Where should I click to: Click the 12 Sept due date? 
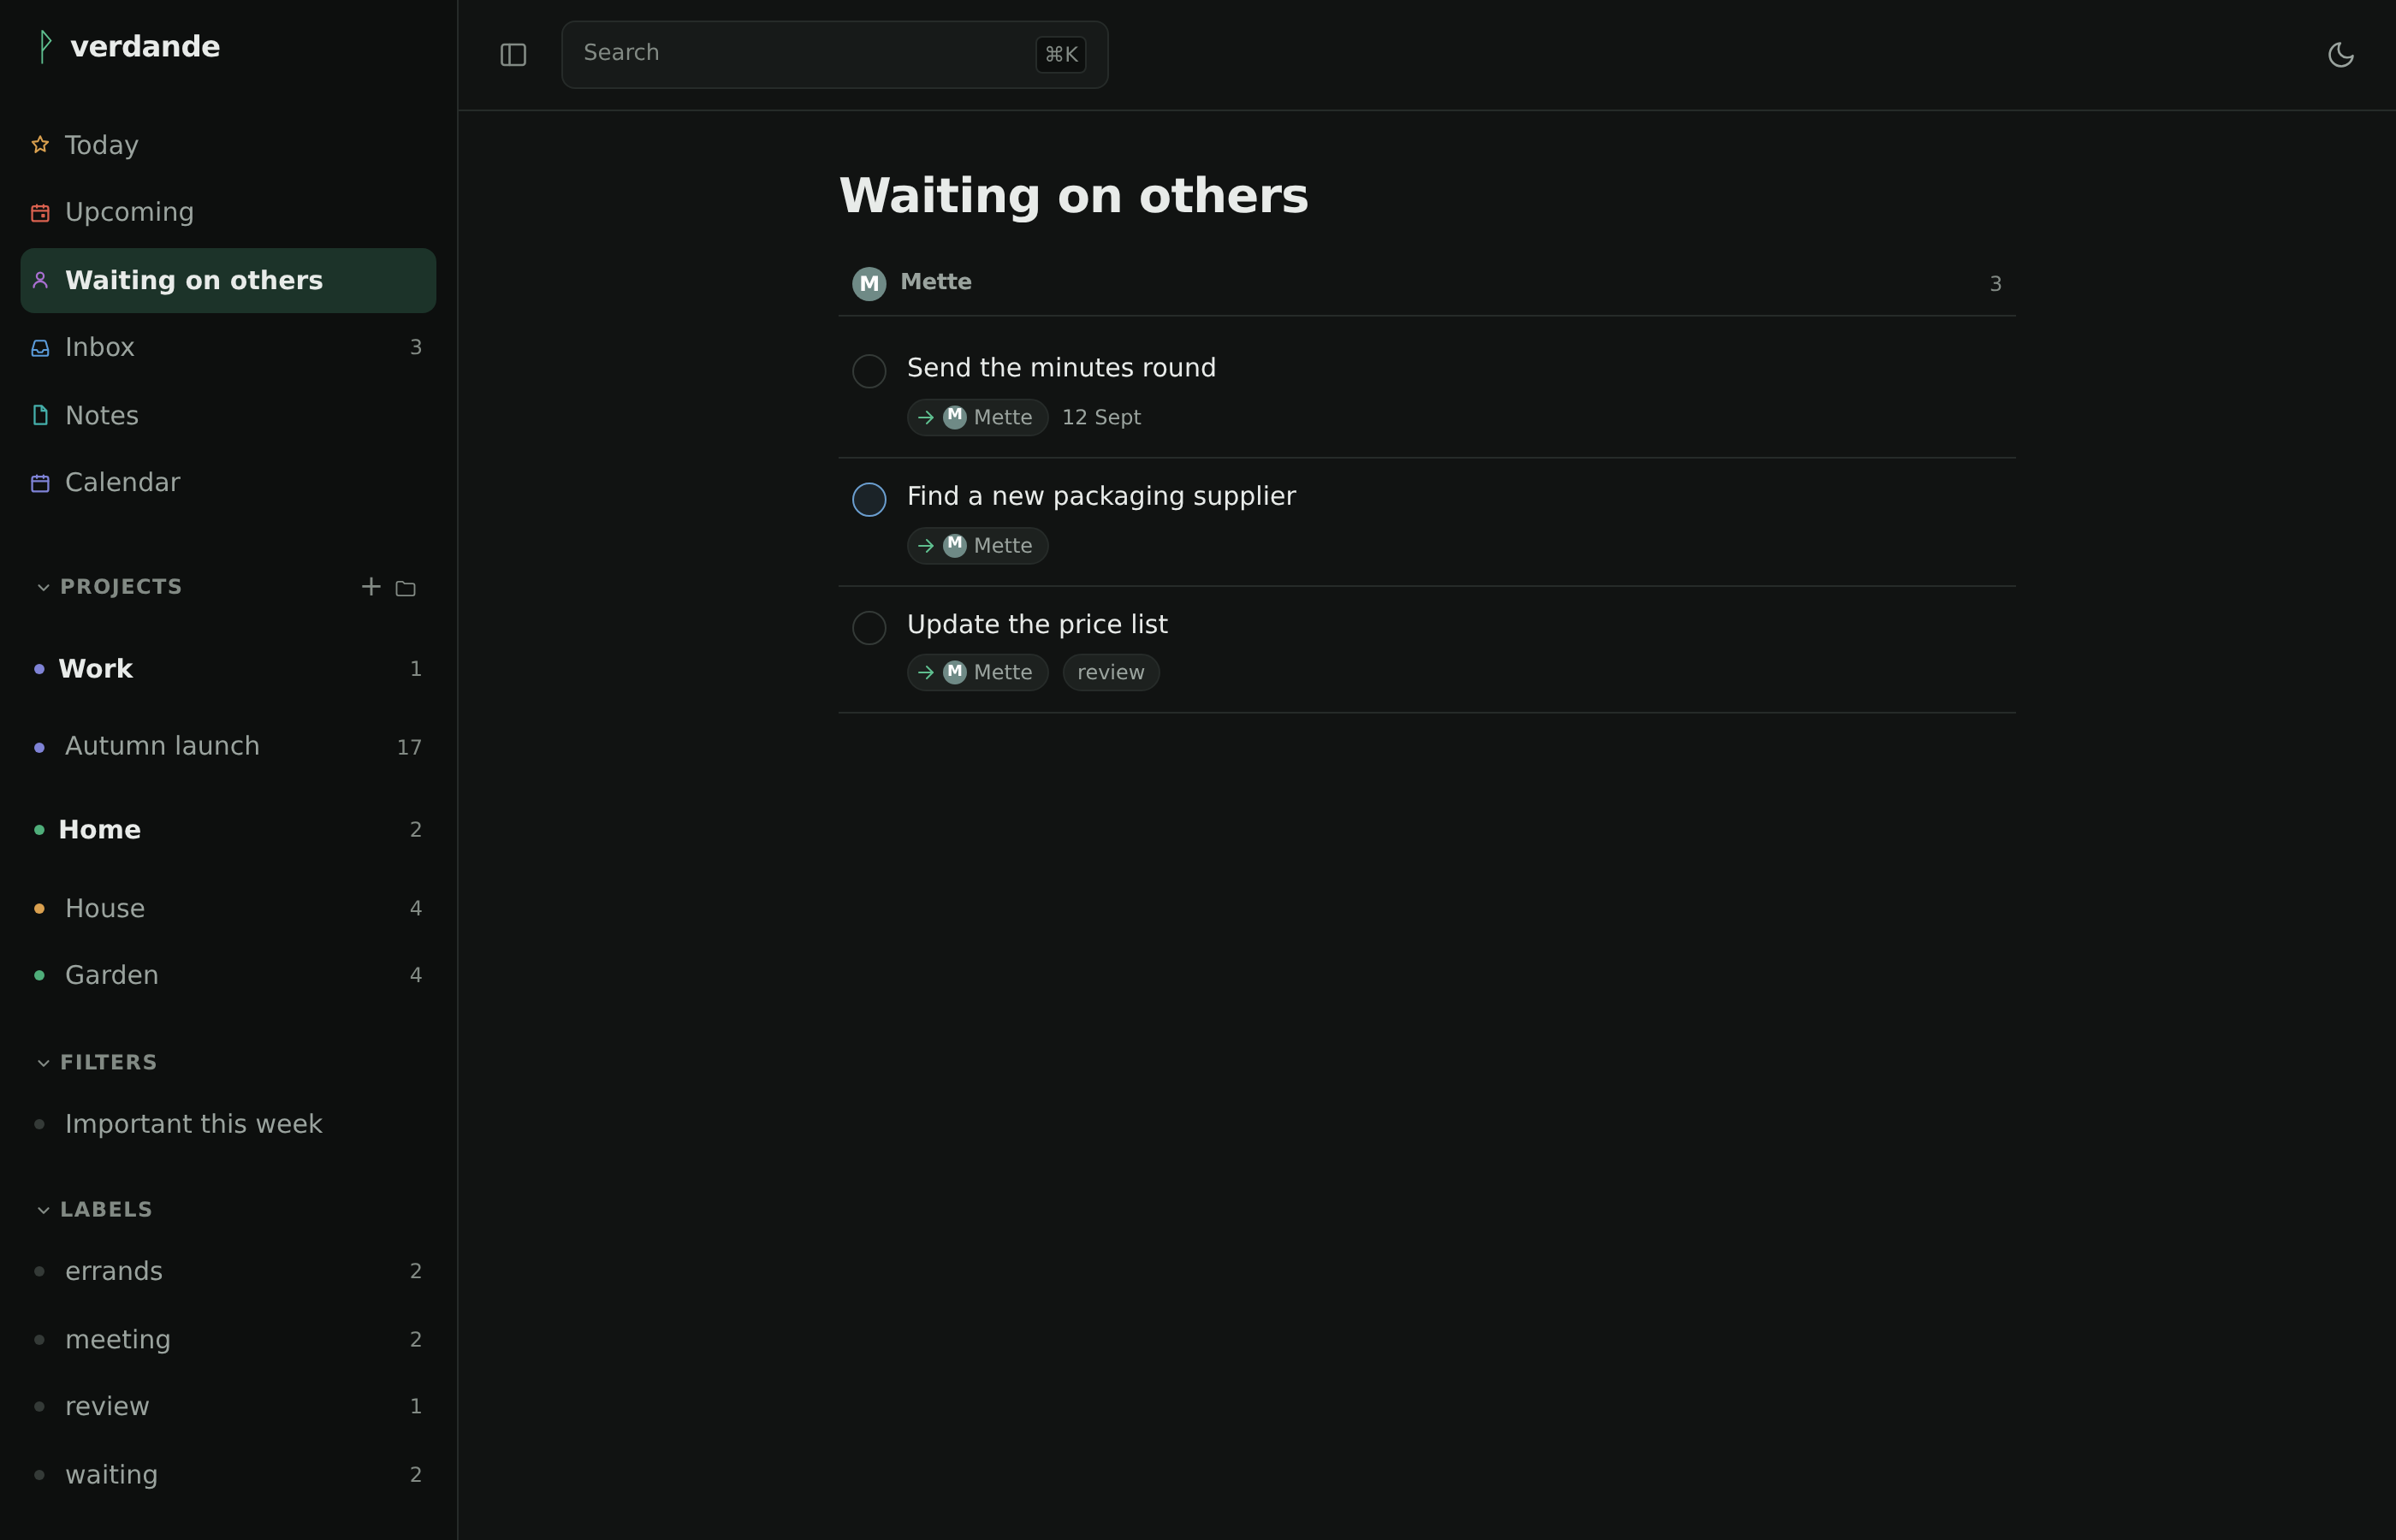[x=1101, y=418]
